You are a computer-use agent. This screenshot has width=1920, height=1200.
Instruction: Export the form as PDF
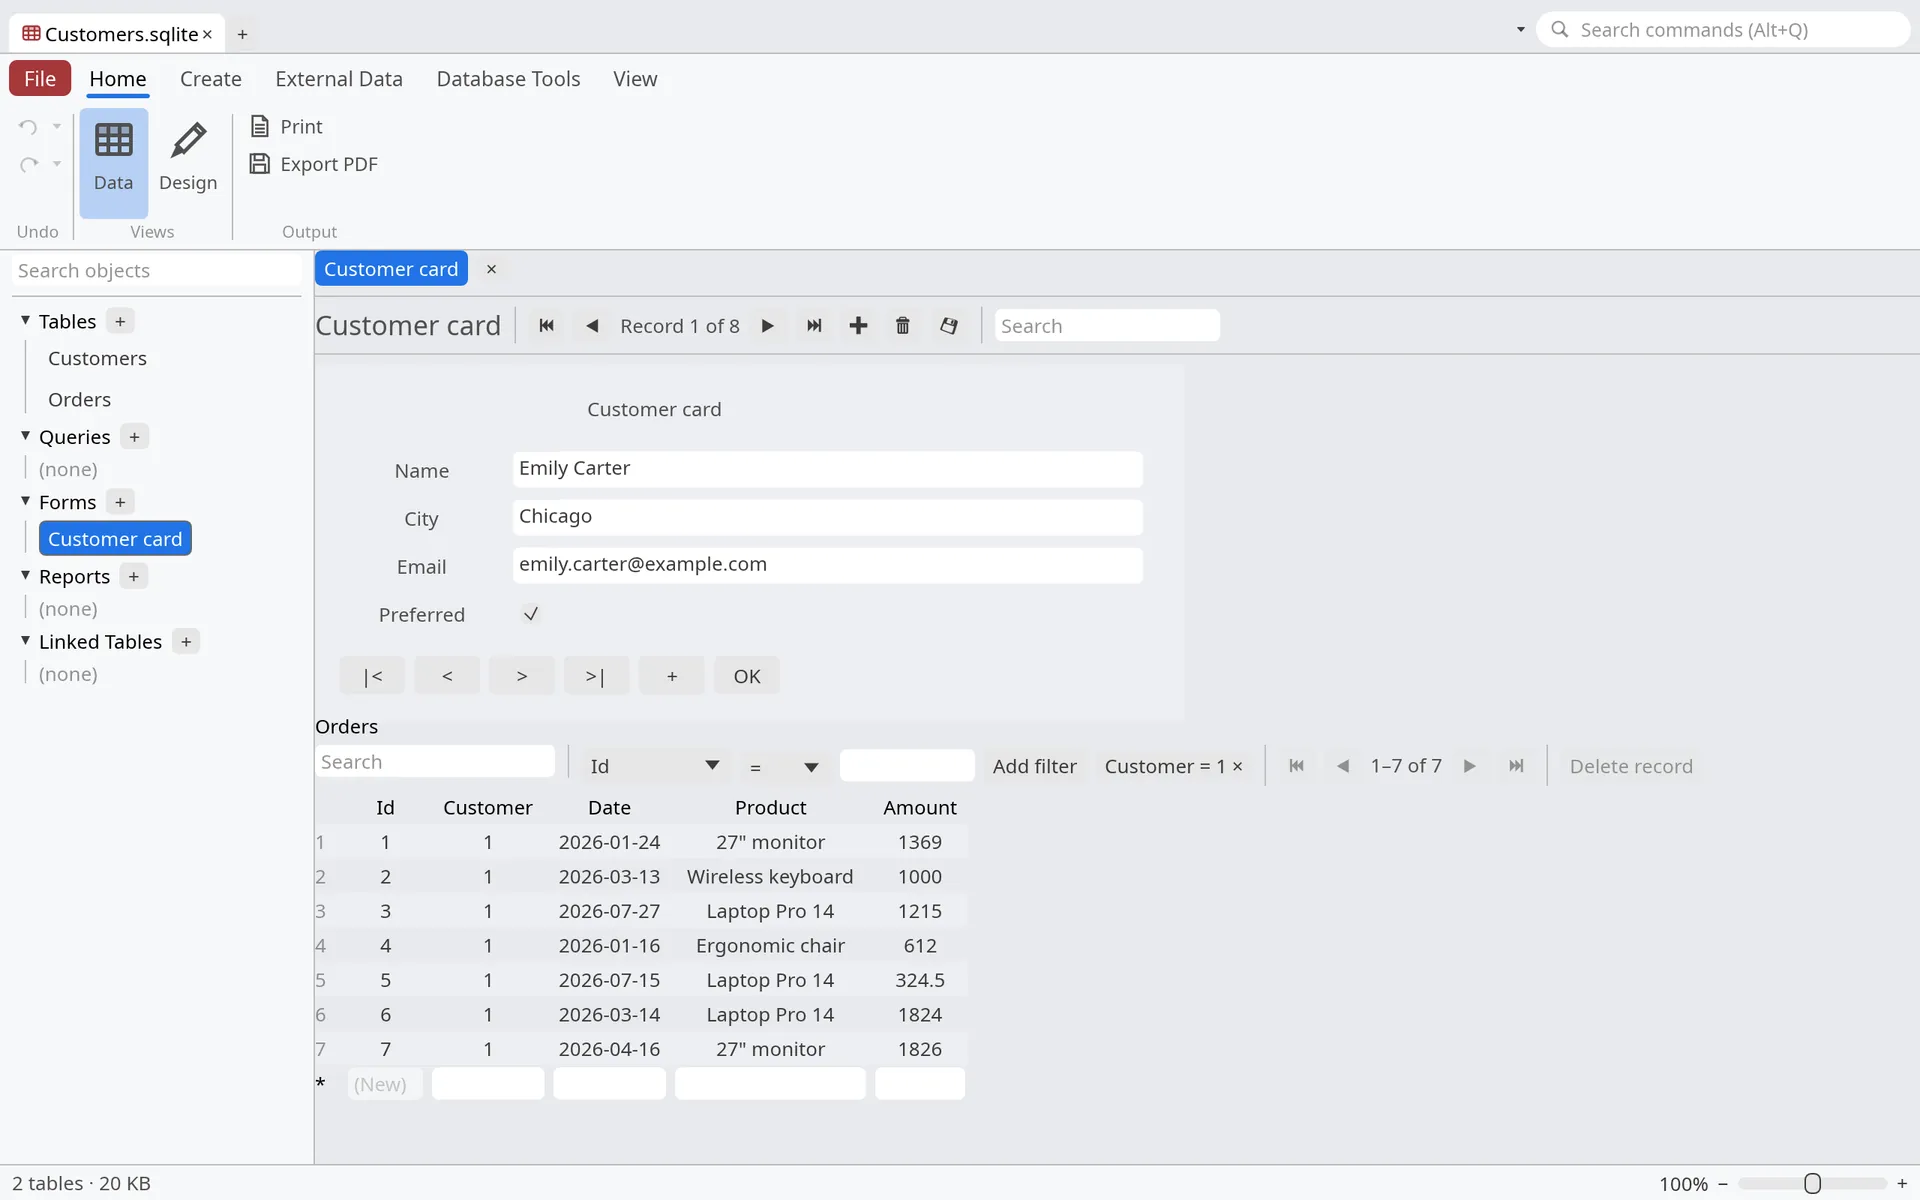click(314, 164)
